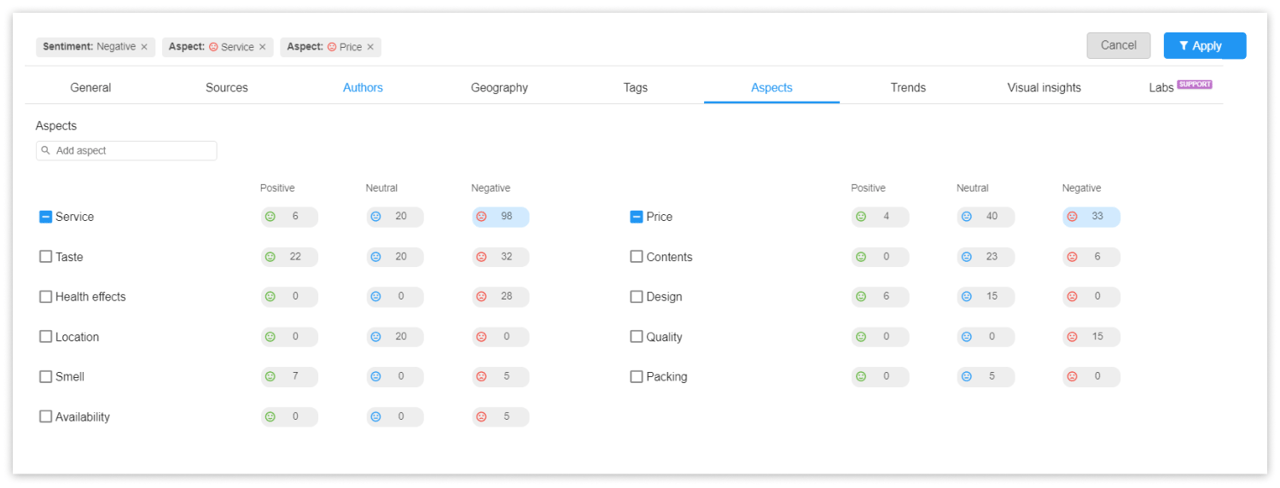Open the Visual insights tab
The image size is (1280, 488).
click(x=1043, y=88)
